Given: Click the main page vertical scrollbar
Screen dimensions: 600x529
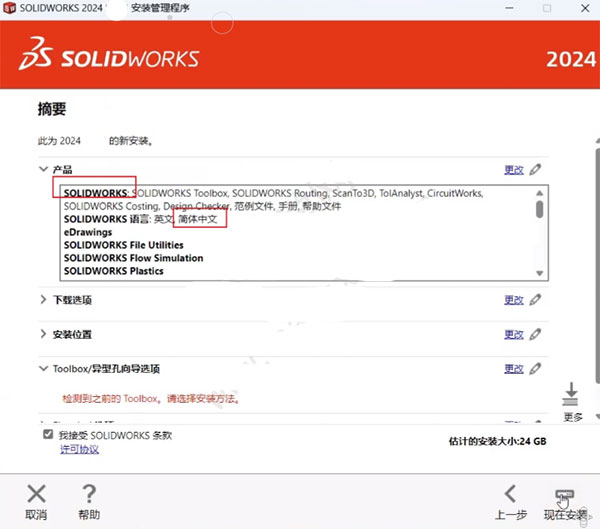Looking at the screenshot, I should click(597, 266).
